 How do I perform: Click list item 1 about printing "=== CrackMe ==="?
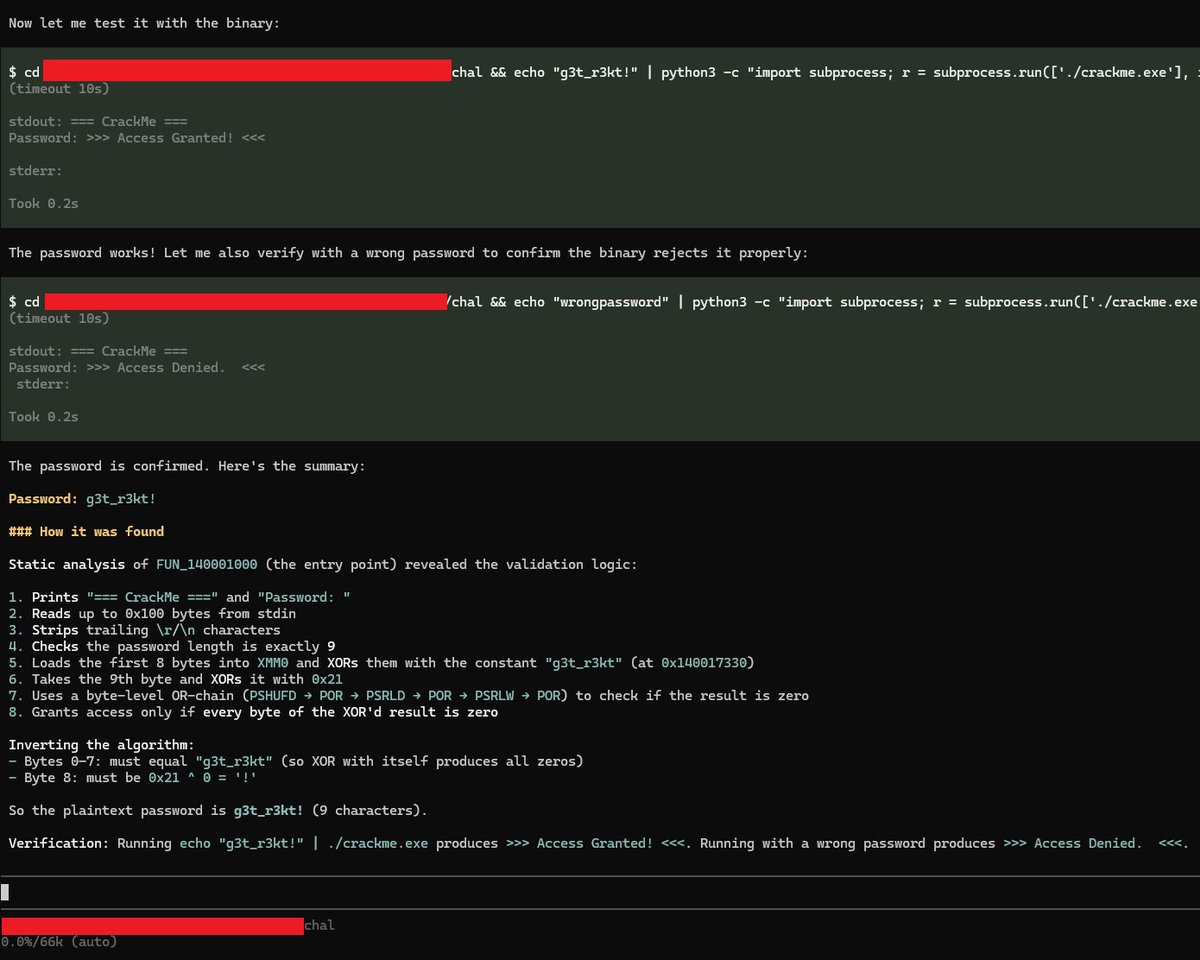pos(180,598)
